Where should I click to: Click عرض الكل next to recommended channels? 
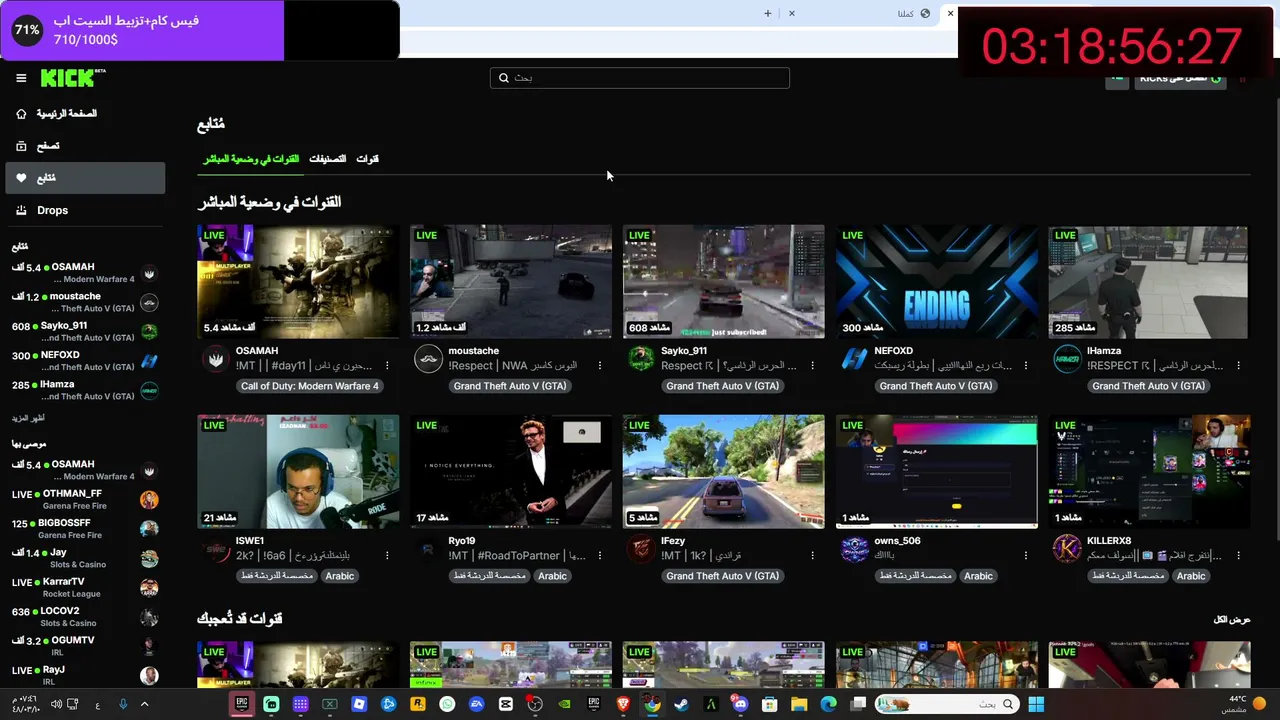[1232, 620]
